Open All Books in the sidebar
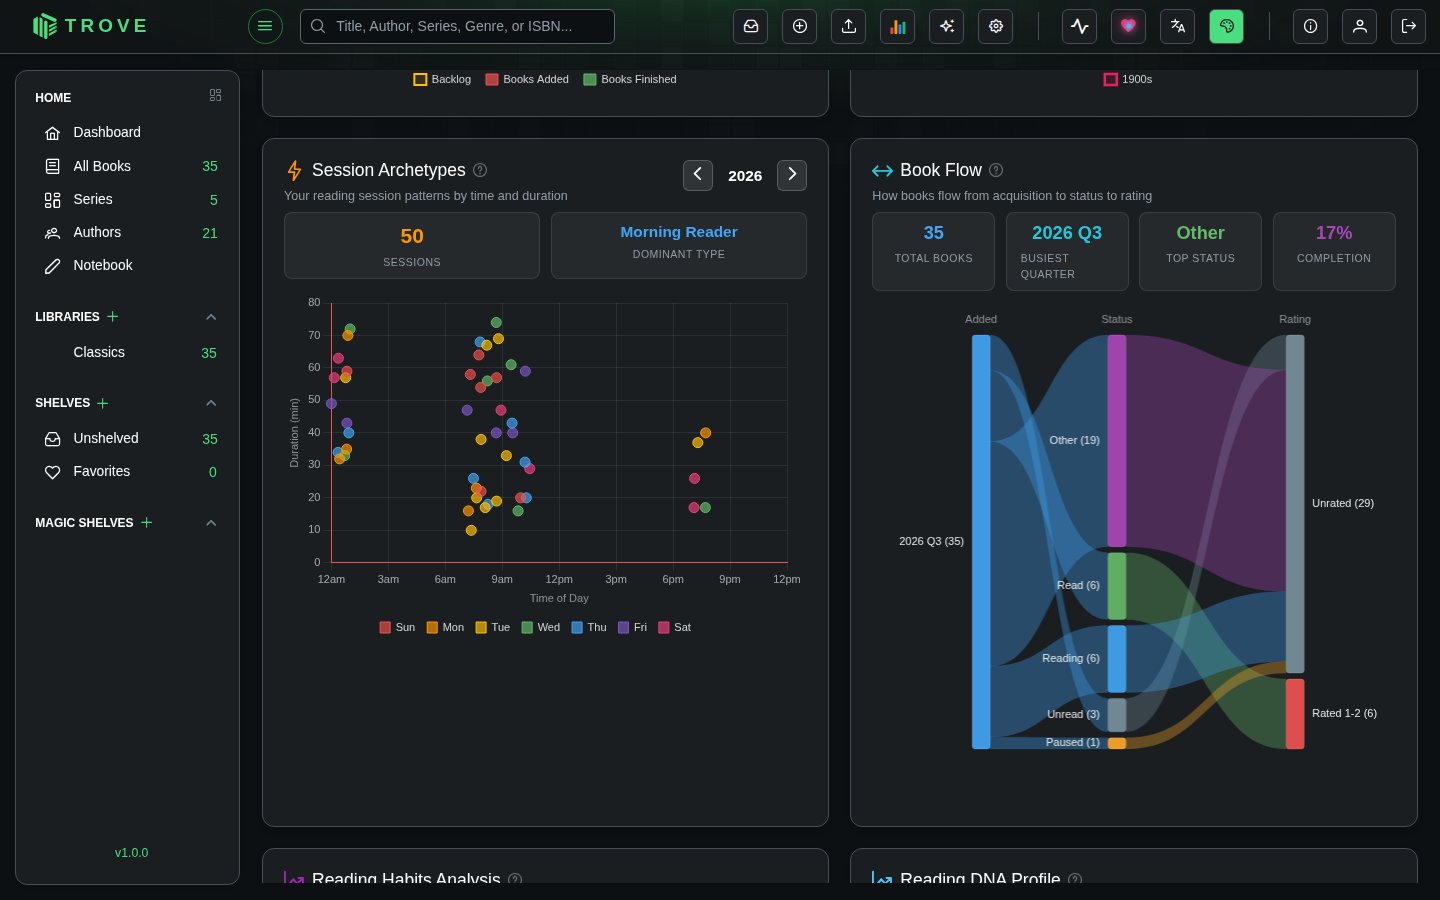Screen dimensions: 1440x900 coord(127,166)
